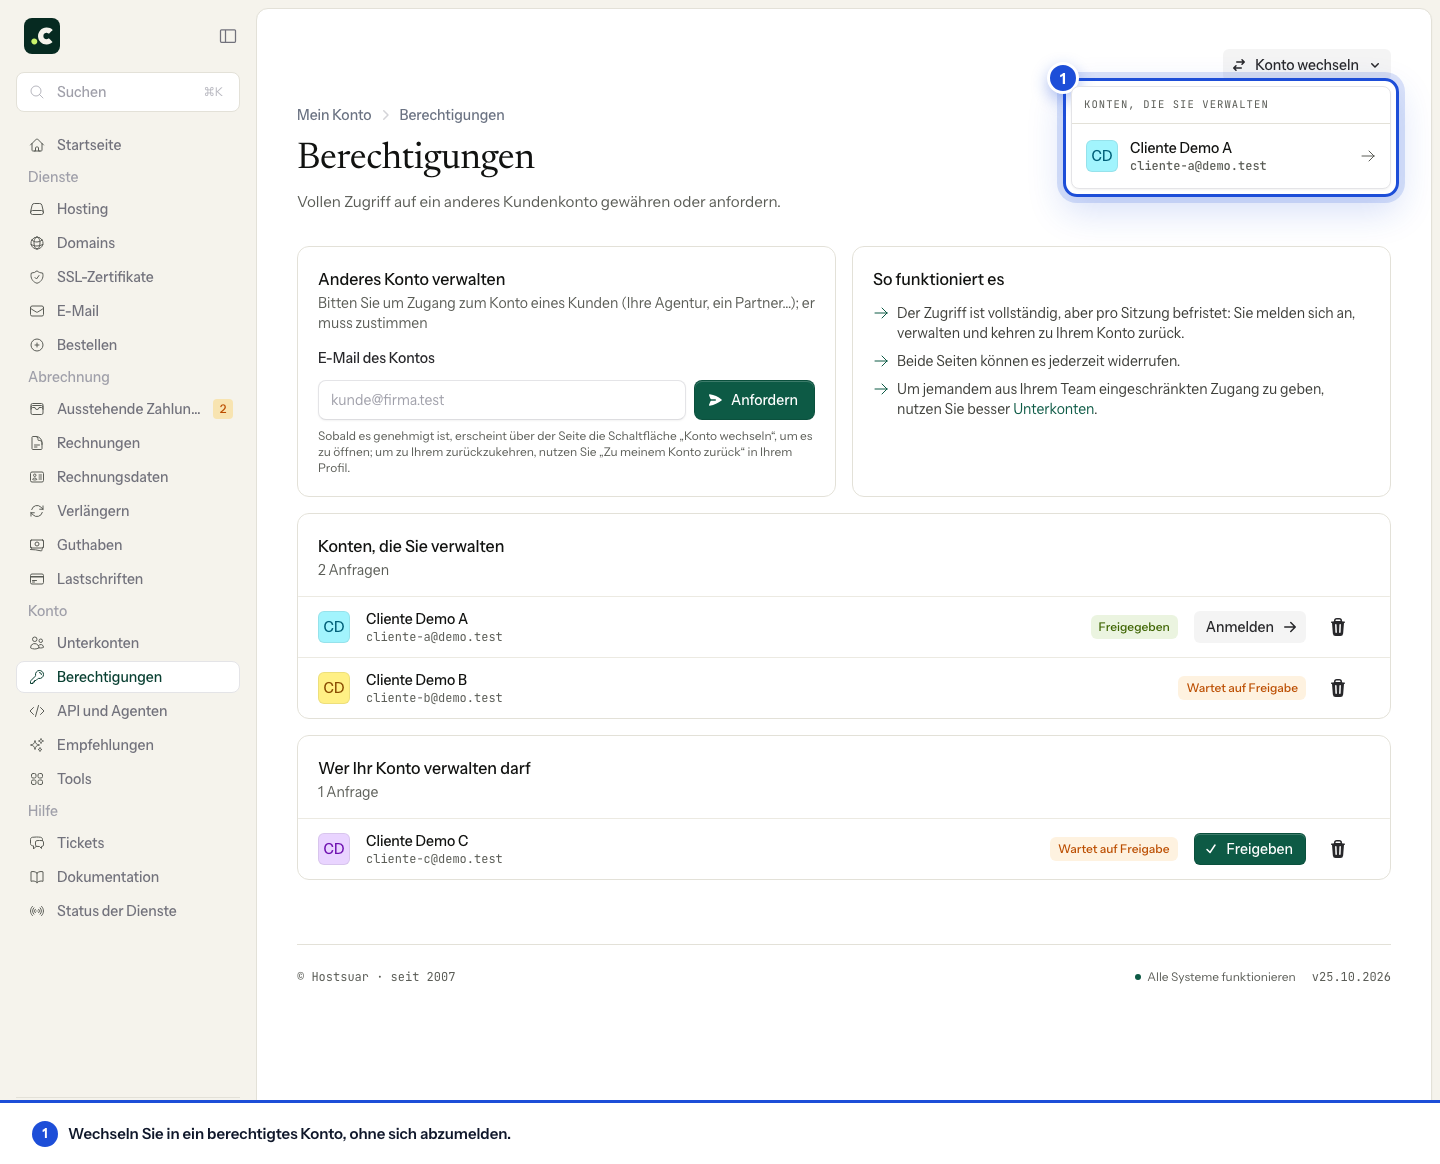Open Empfehlungen in the sidebar
Viewport: 1440px width, 1164px height.
(128, 745)
